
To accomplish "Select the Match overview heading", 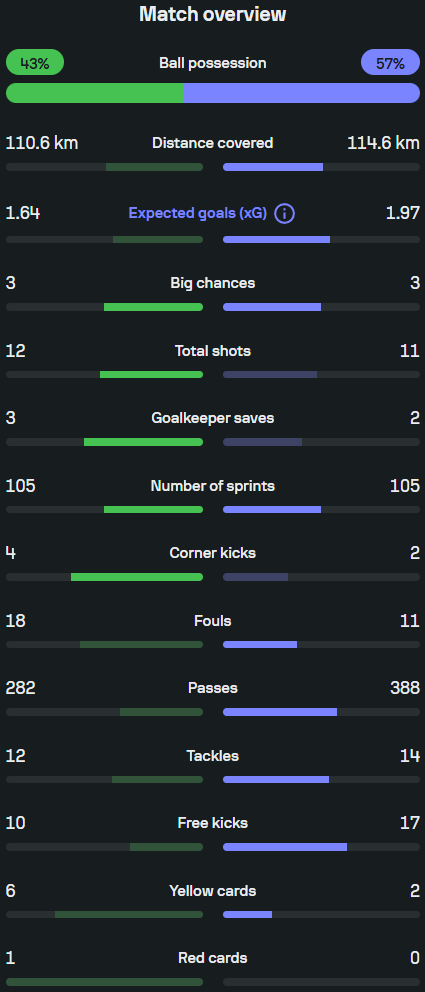I will click(212, 14).
